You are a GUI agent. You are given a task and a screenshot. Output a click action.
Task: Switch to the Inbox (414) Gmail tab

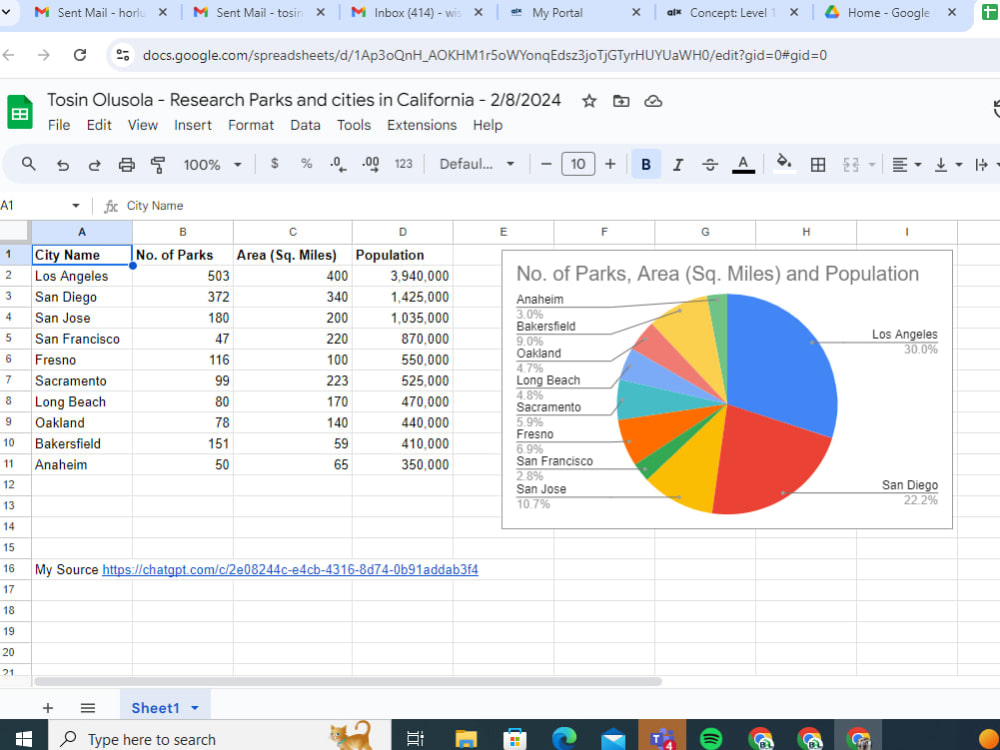(x=418, y=13)
